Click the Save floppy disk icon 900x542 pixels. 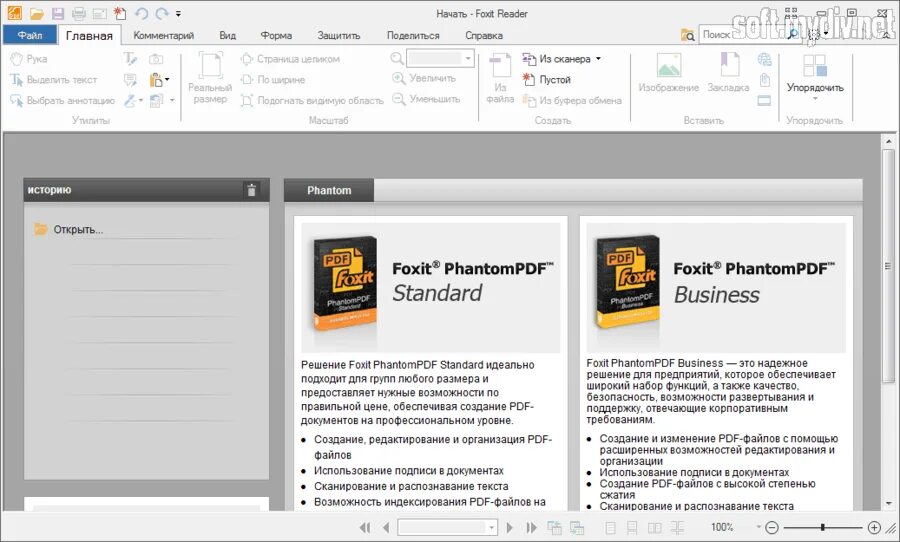click(x=57, y=13)
